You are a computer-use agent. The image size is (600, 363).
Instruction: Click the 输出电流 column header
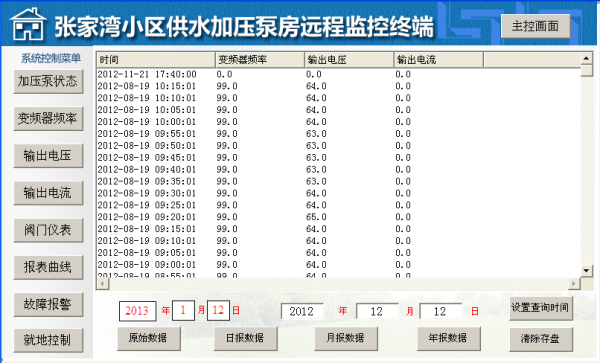tap(439, 60)
